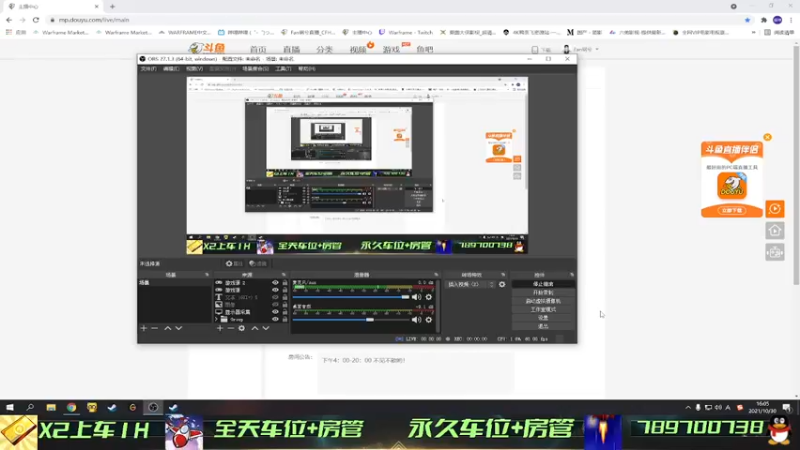800x450 pixels.
Task: Toggle visibility of Group source
Action: click(x=276, y=319)
